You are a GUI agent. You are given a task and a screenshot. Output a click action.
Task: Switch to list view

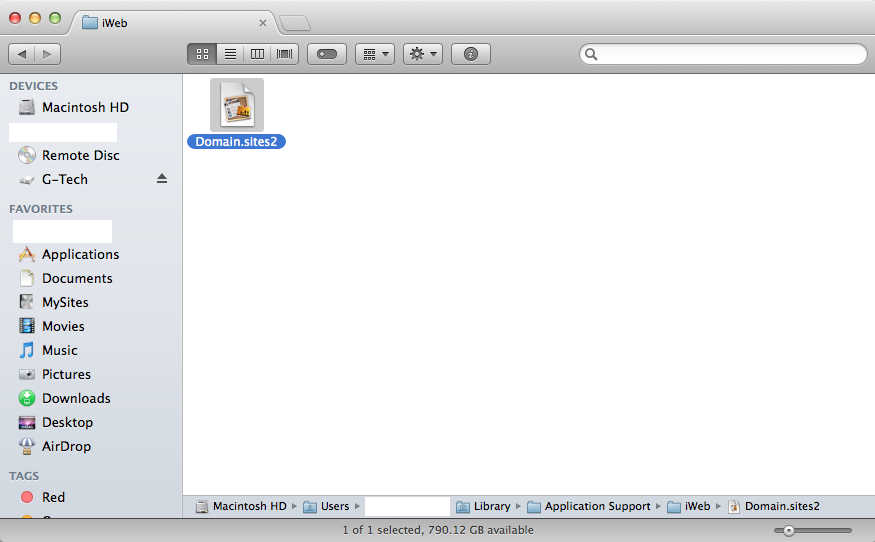230,54
